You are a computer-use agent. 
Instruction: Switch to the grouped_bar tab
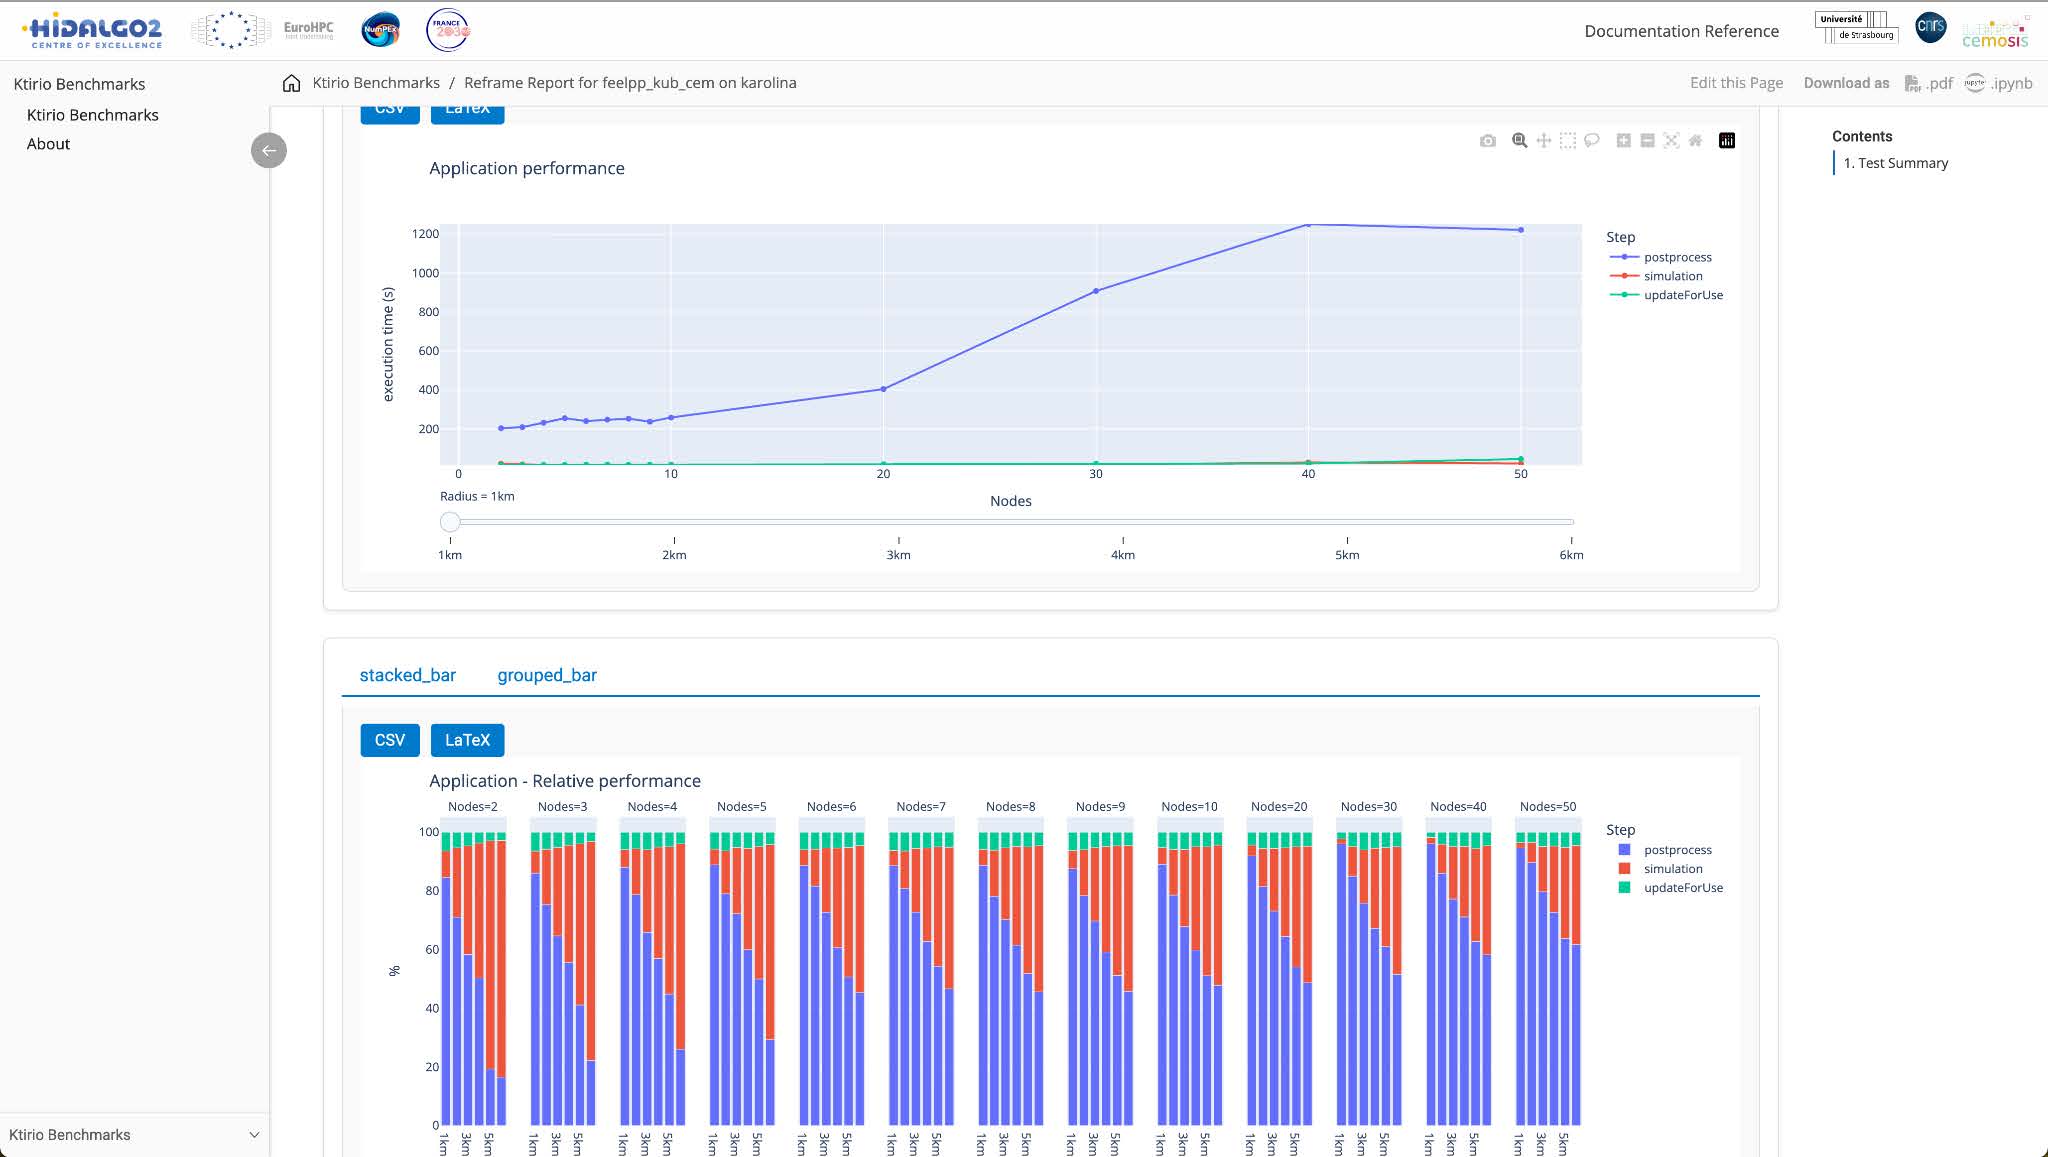(547, 675)
